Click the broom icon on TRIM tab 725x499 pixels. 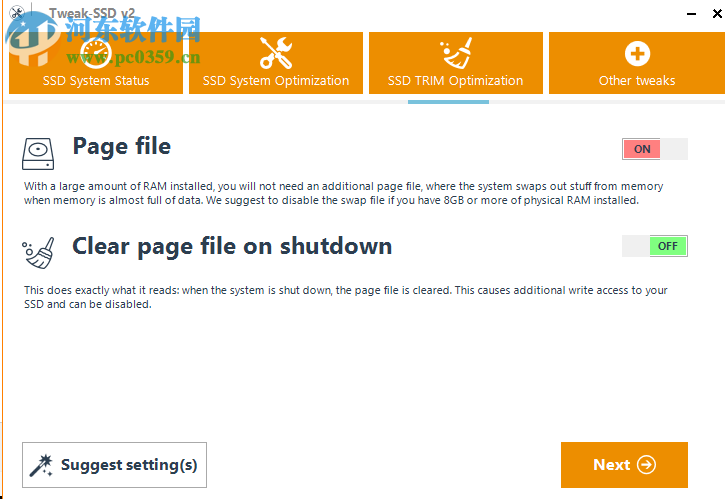click(x=456, y=53)
